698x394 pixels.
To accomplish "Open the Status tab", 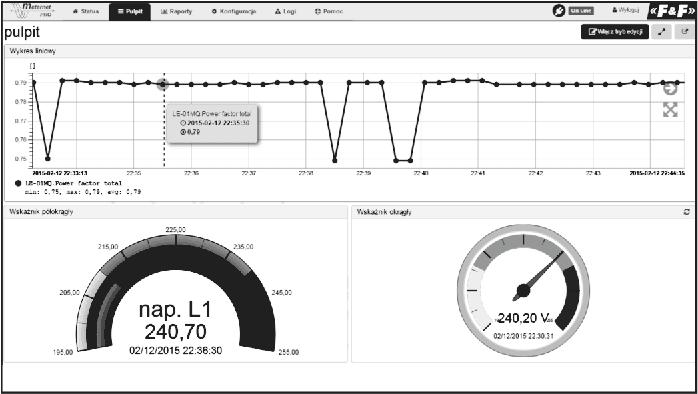I will (x=86, y=11).
